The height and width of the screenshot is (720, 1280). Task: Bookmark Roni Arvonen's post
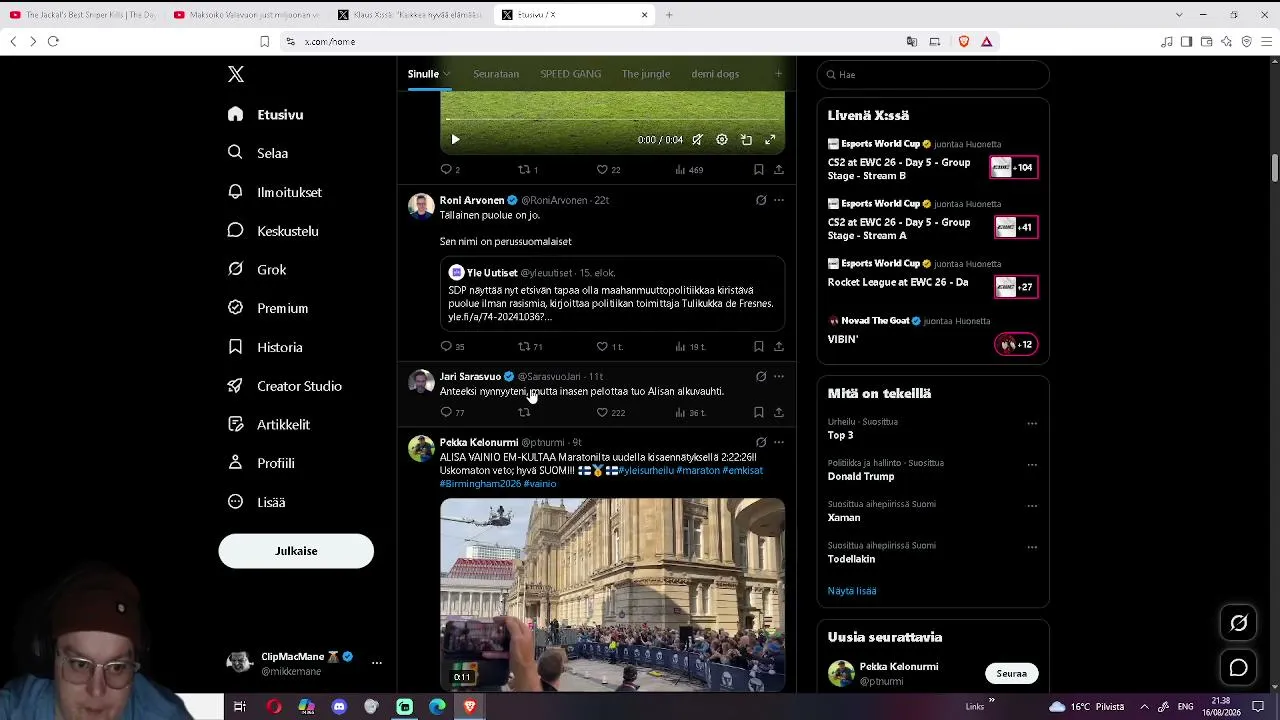pyautogui.click(x=758, y=346)
